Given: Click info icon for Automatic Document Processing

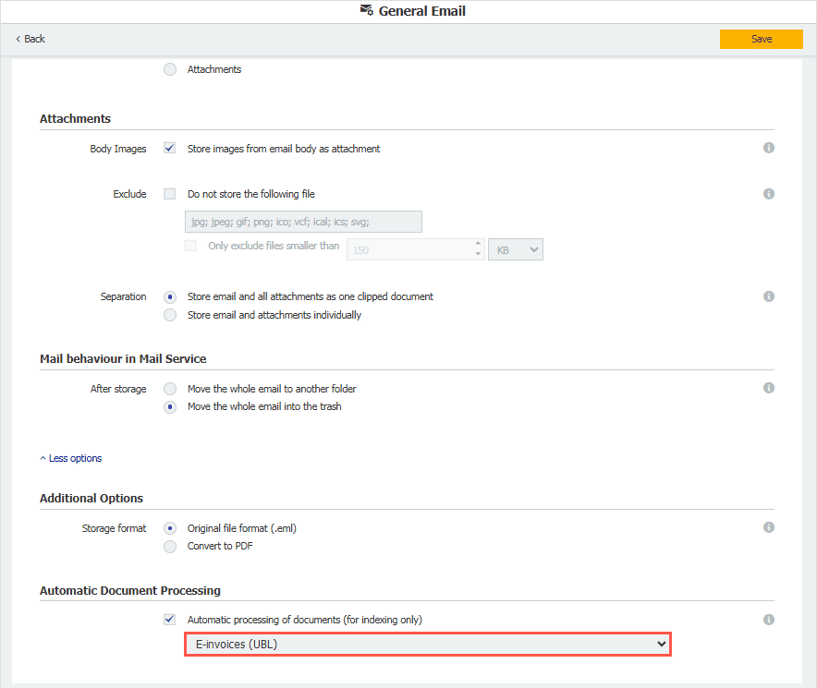Looking at the screenshot, I should [769, 620].
